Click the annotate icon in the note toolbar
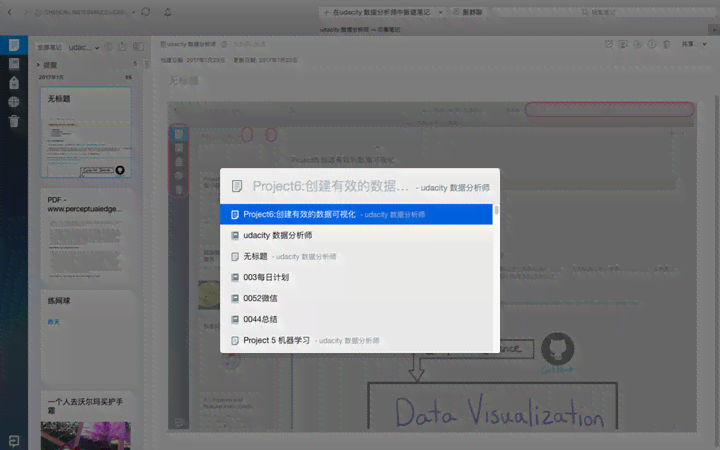720x450 pixels. 638,44
